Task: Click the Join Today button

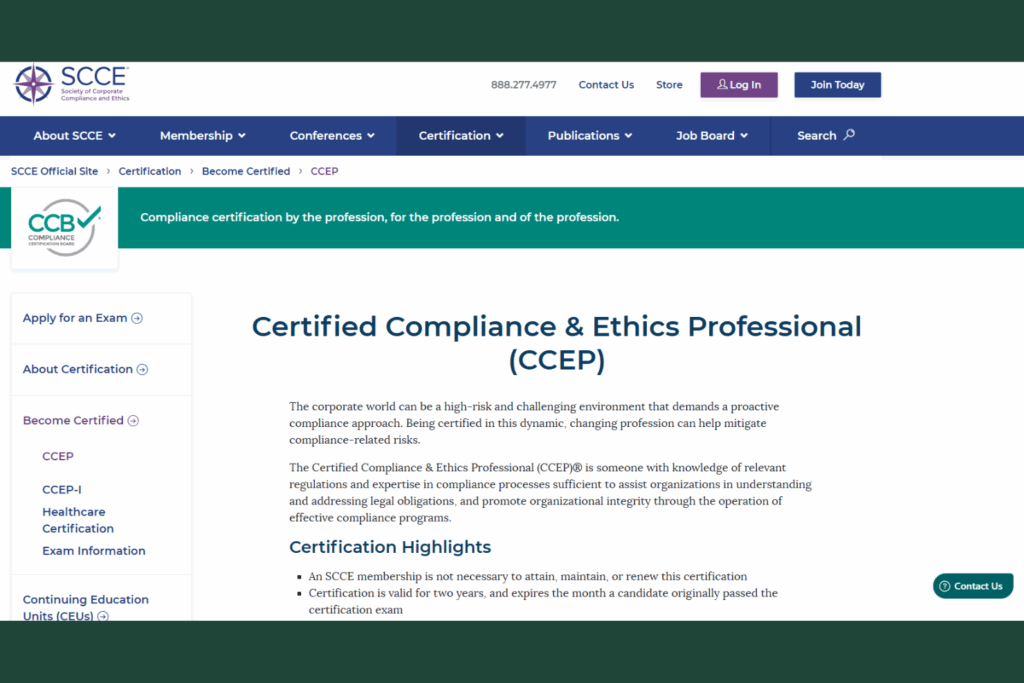Action: pyautogui.click(x=837, y=85)
